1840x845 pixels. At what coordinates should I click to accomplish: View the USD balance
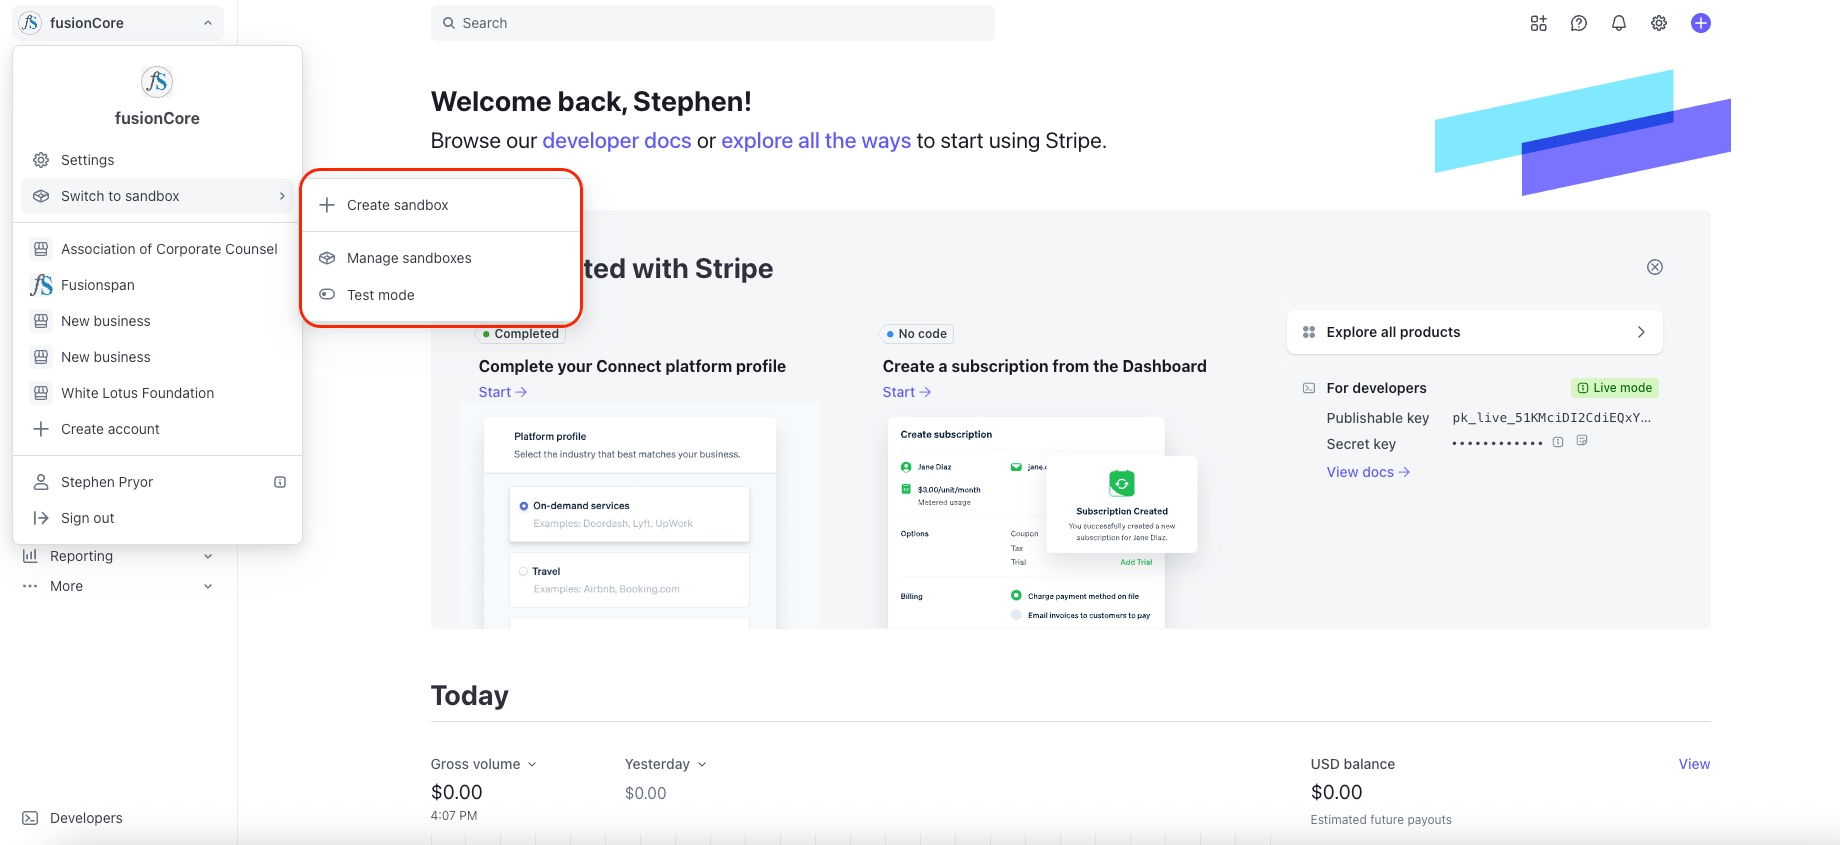pos(1694,764)
